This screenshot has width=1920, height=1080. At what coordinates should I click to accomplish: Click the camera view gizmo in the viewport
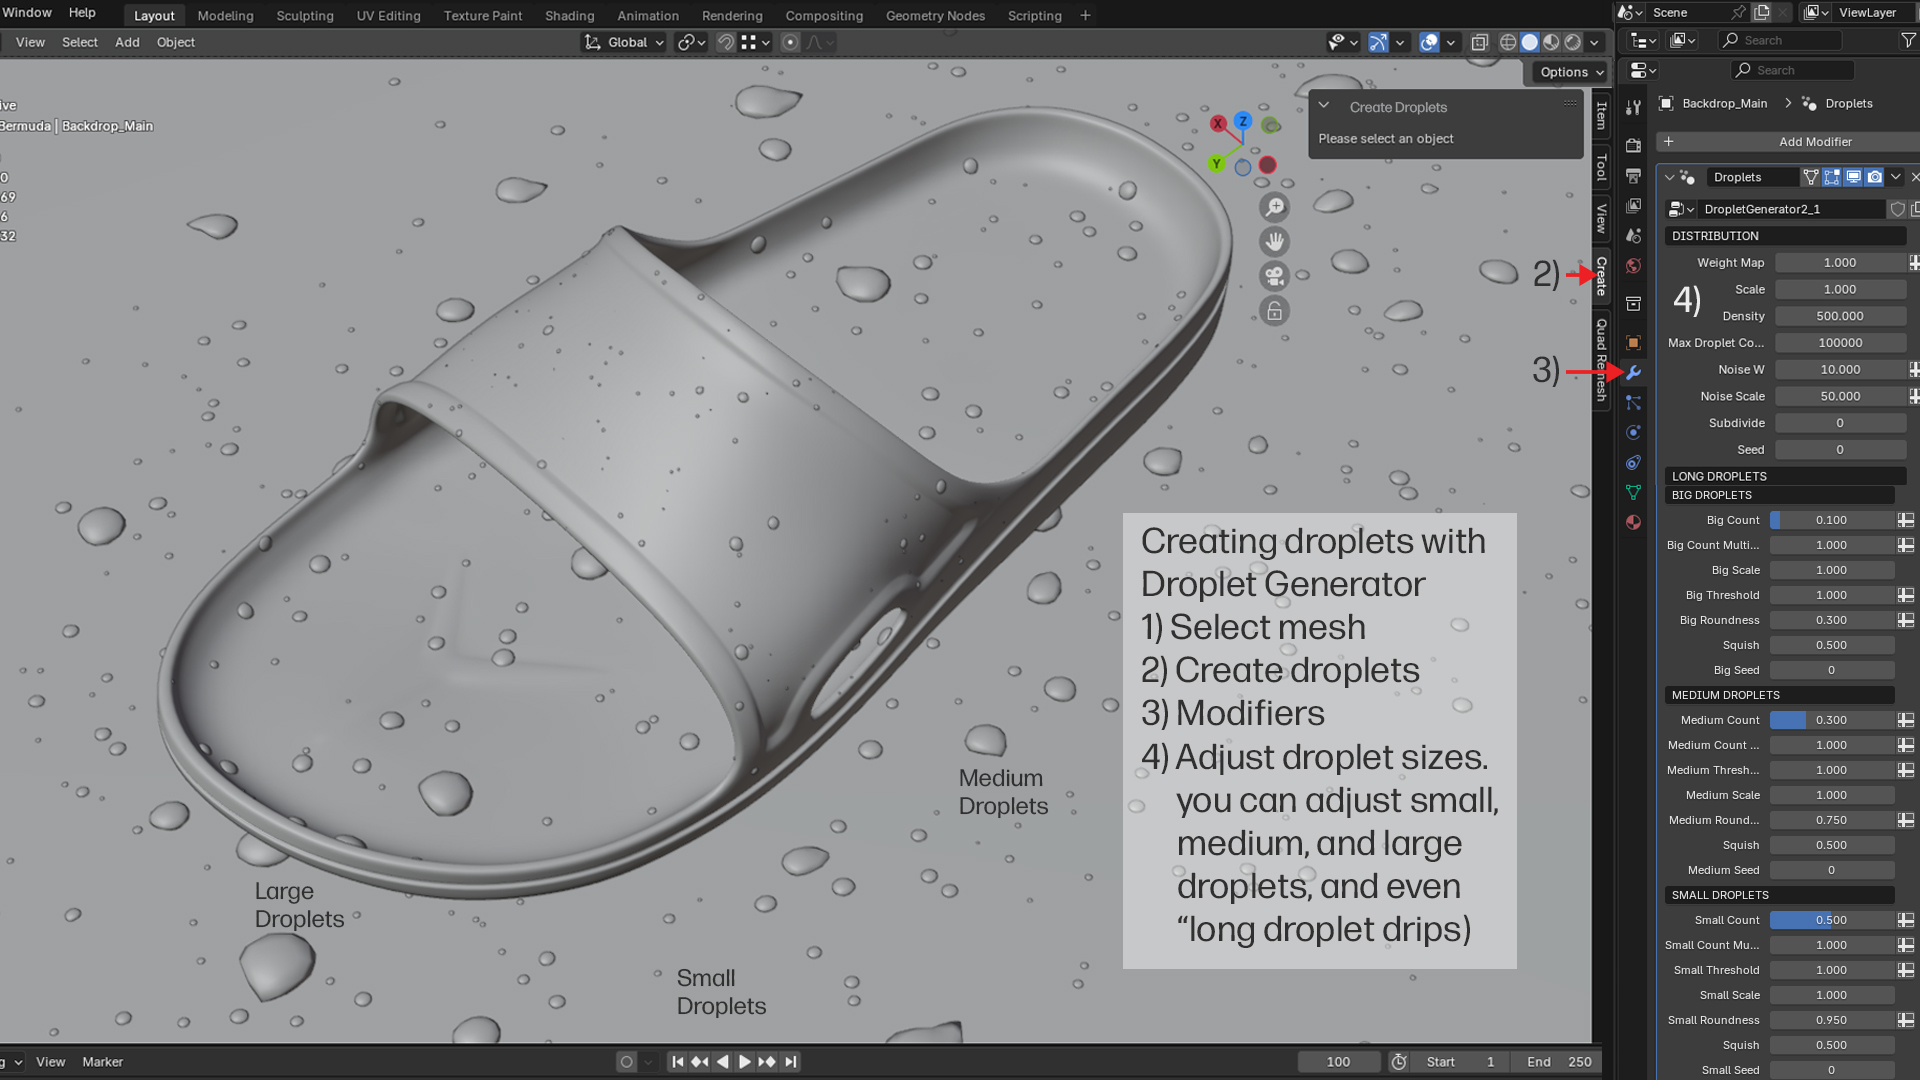1275,276
